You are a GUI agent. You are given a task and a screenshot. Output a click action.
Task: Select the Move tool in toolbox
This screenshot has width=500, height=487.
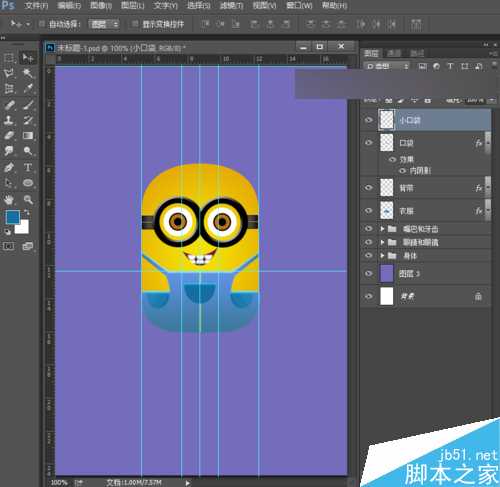coord(28,58)
